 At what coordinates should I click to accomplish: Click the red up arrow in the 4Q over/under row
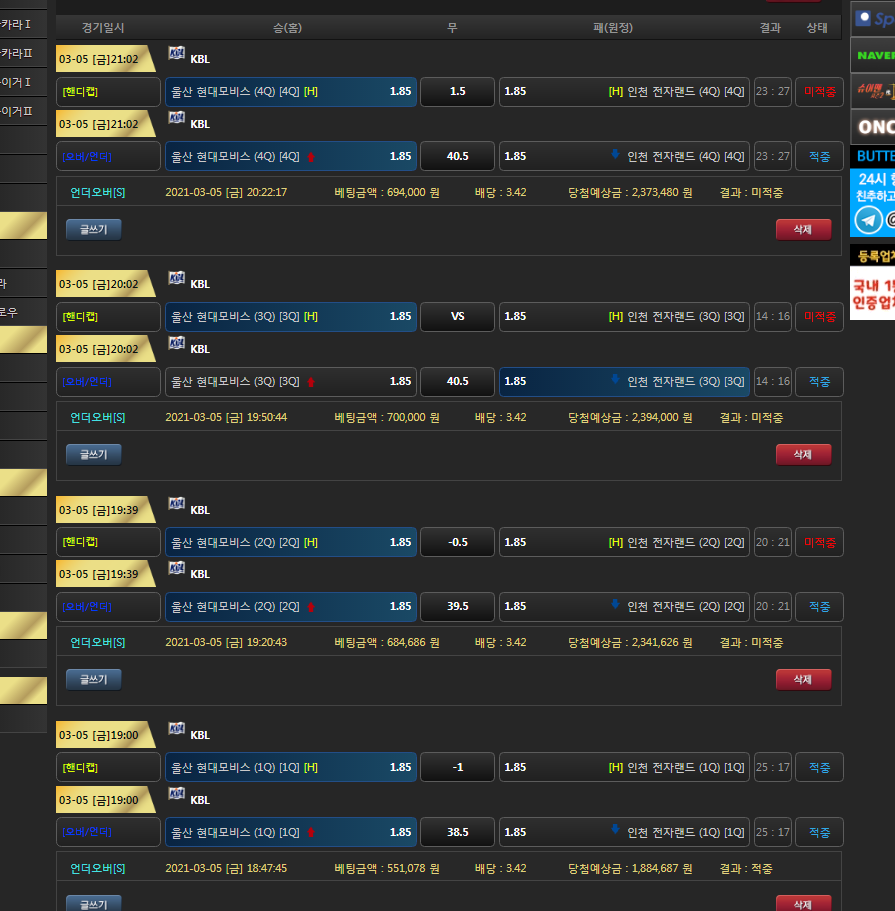click(310, 157)
